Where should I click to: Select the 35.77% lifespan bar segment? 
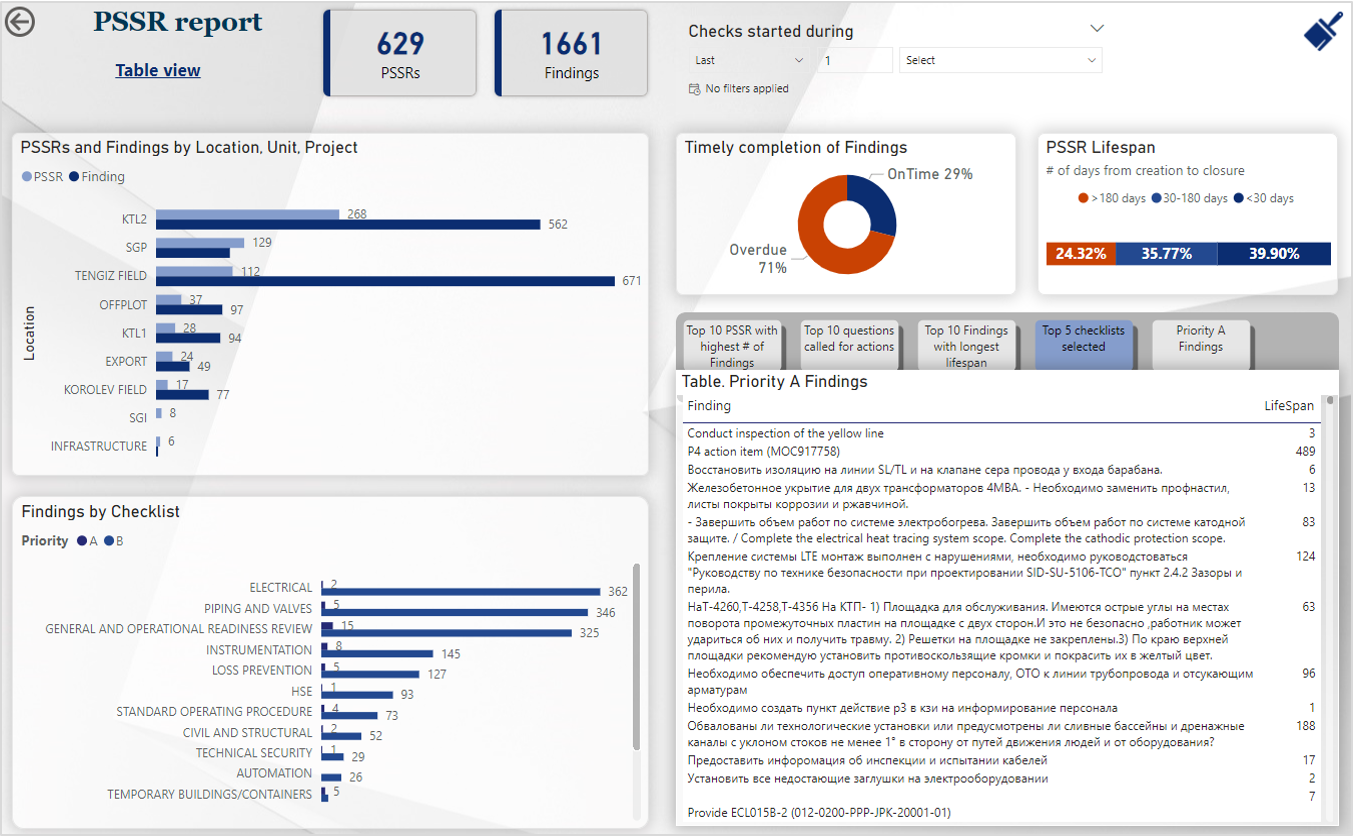click(1166, 254)
